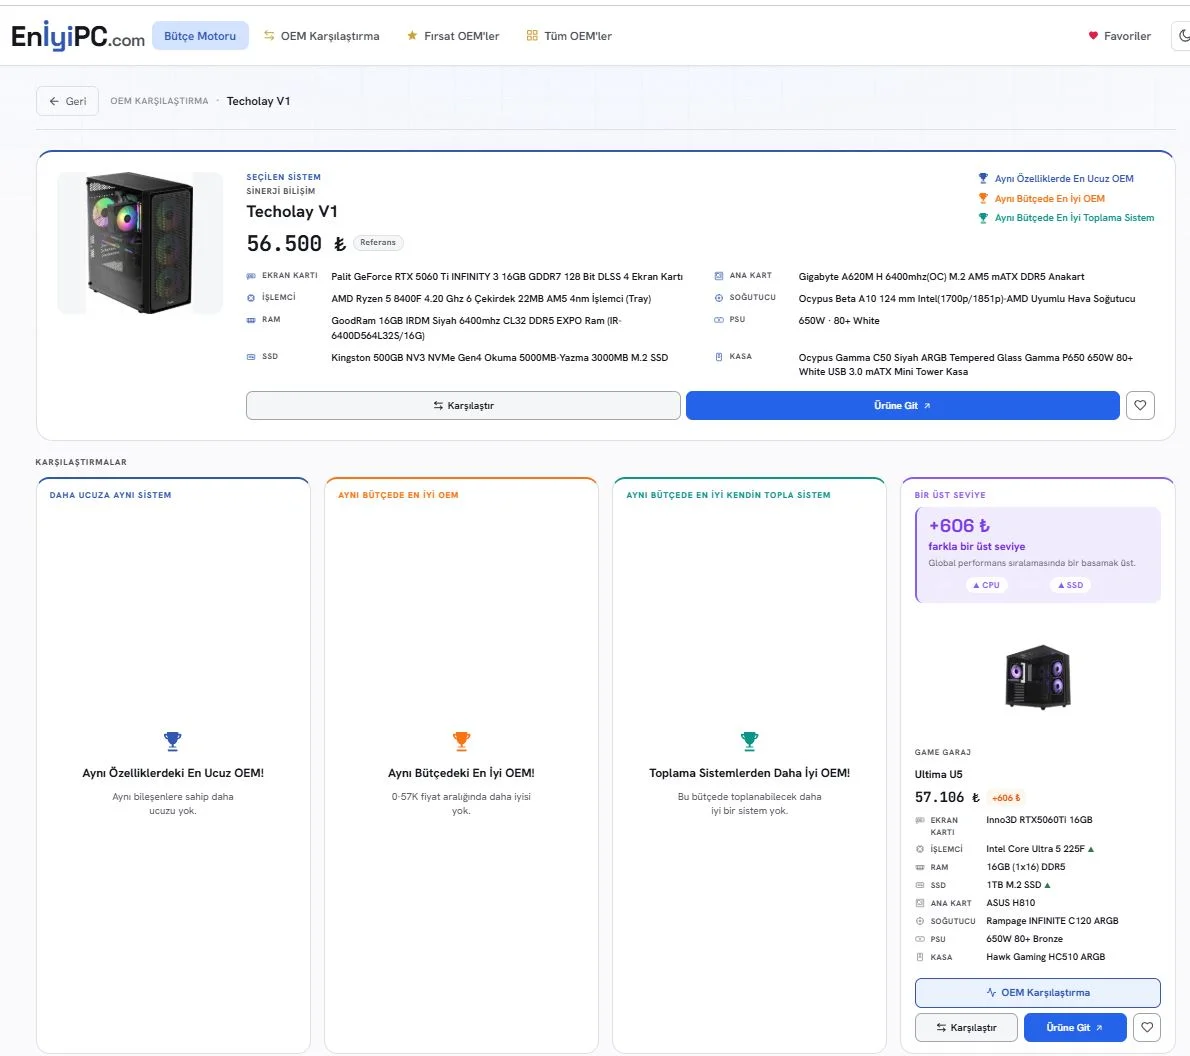Click Ürüne Git for Techolay V1

click(x=902, y=405)
